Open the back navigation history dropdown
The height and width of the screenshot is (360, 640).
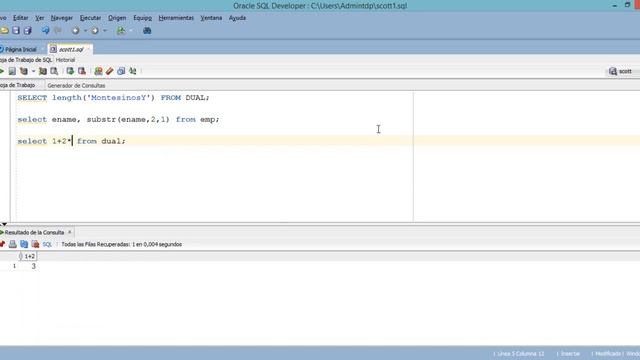tap(85, 31)
